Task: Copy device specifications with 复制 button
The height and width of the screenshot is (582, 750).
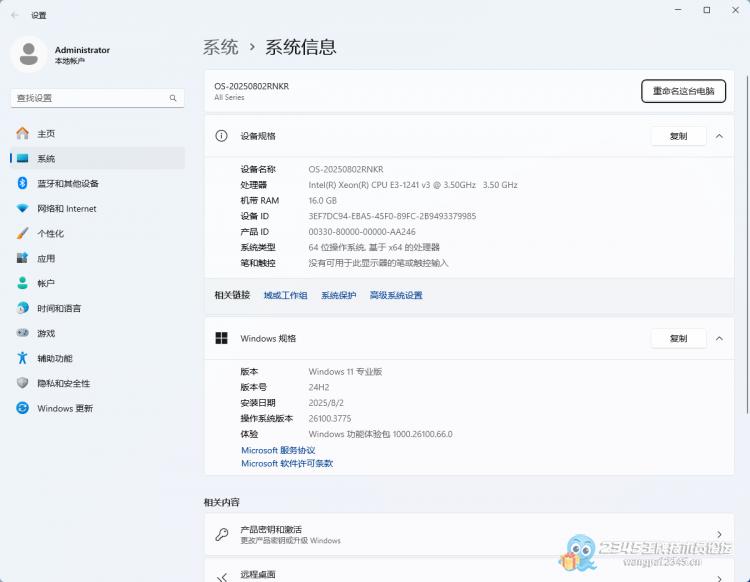Action: click(x=678, y=136)
